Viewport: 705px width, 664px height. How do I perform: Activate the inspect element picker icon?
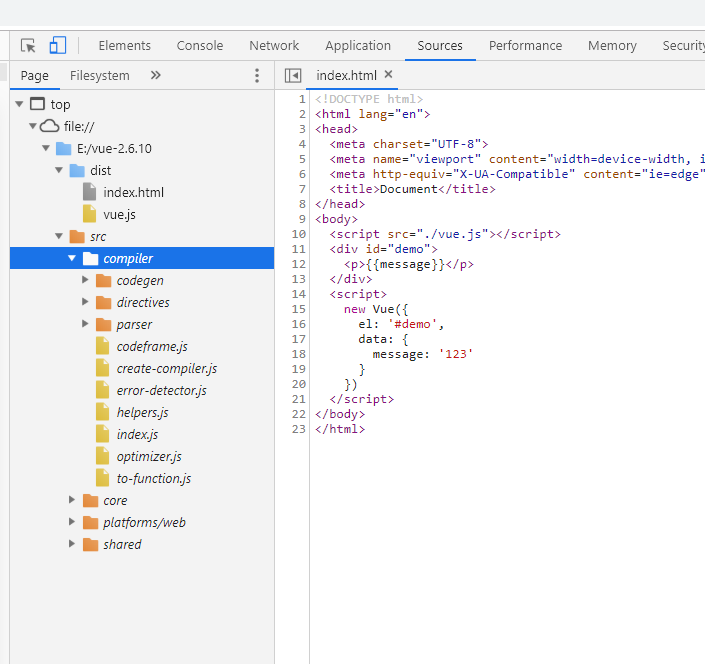point(28,45)
